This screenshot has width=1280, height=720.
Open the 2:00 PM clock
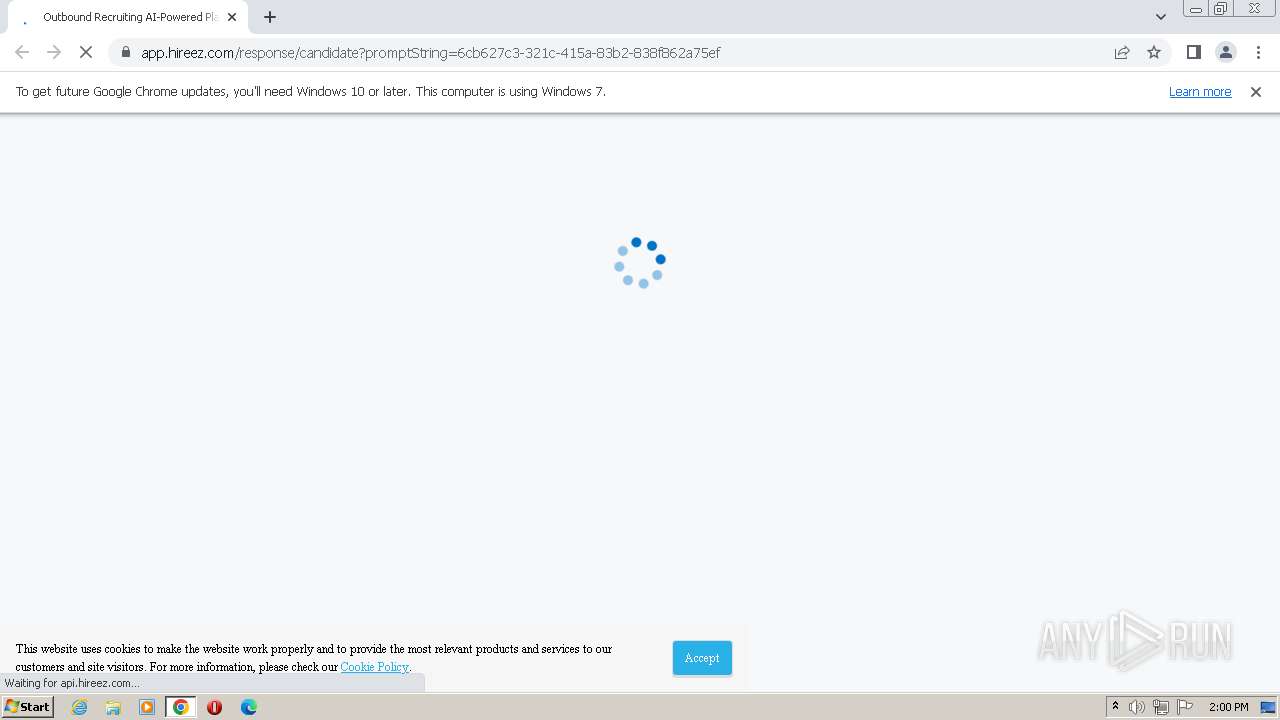pos(1228,707)
